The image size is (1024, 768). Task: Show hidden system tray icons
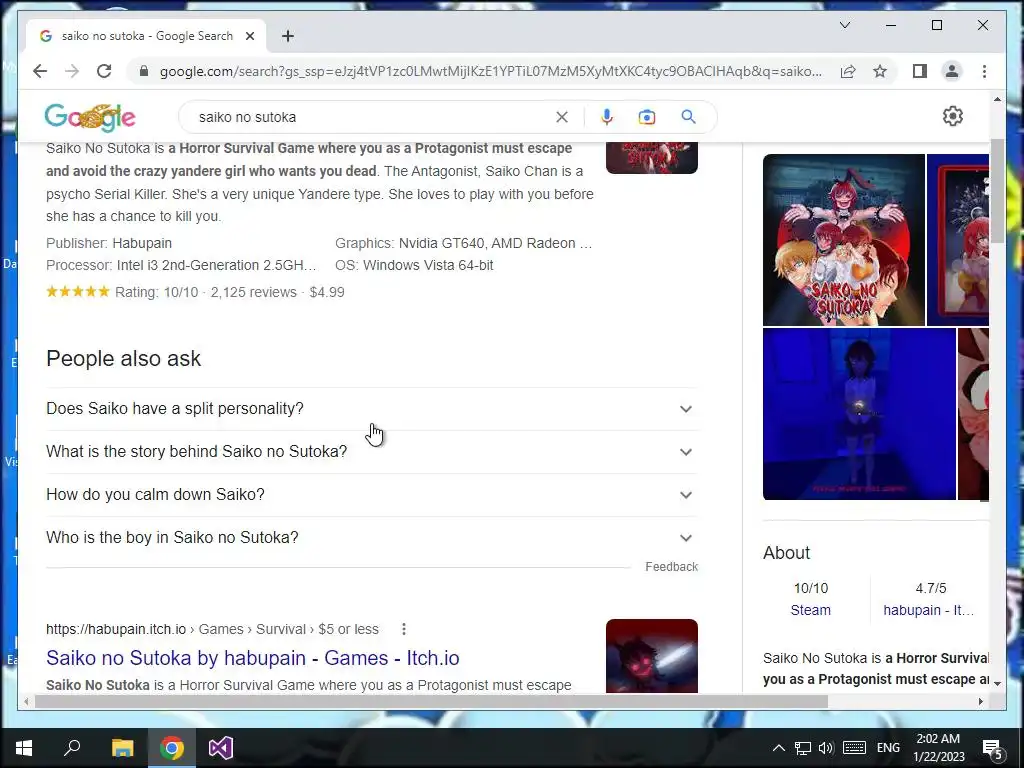pos(778,748)
